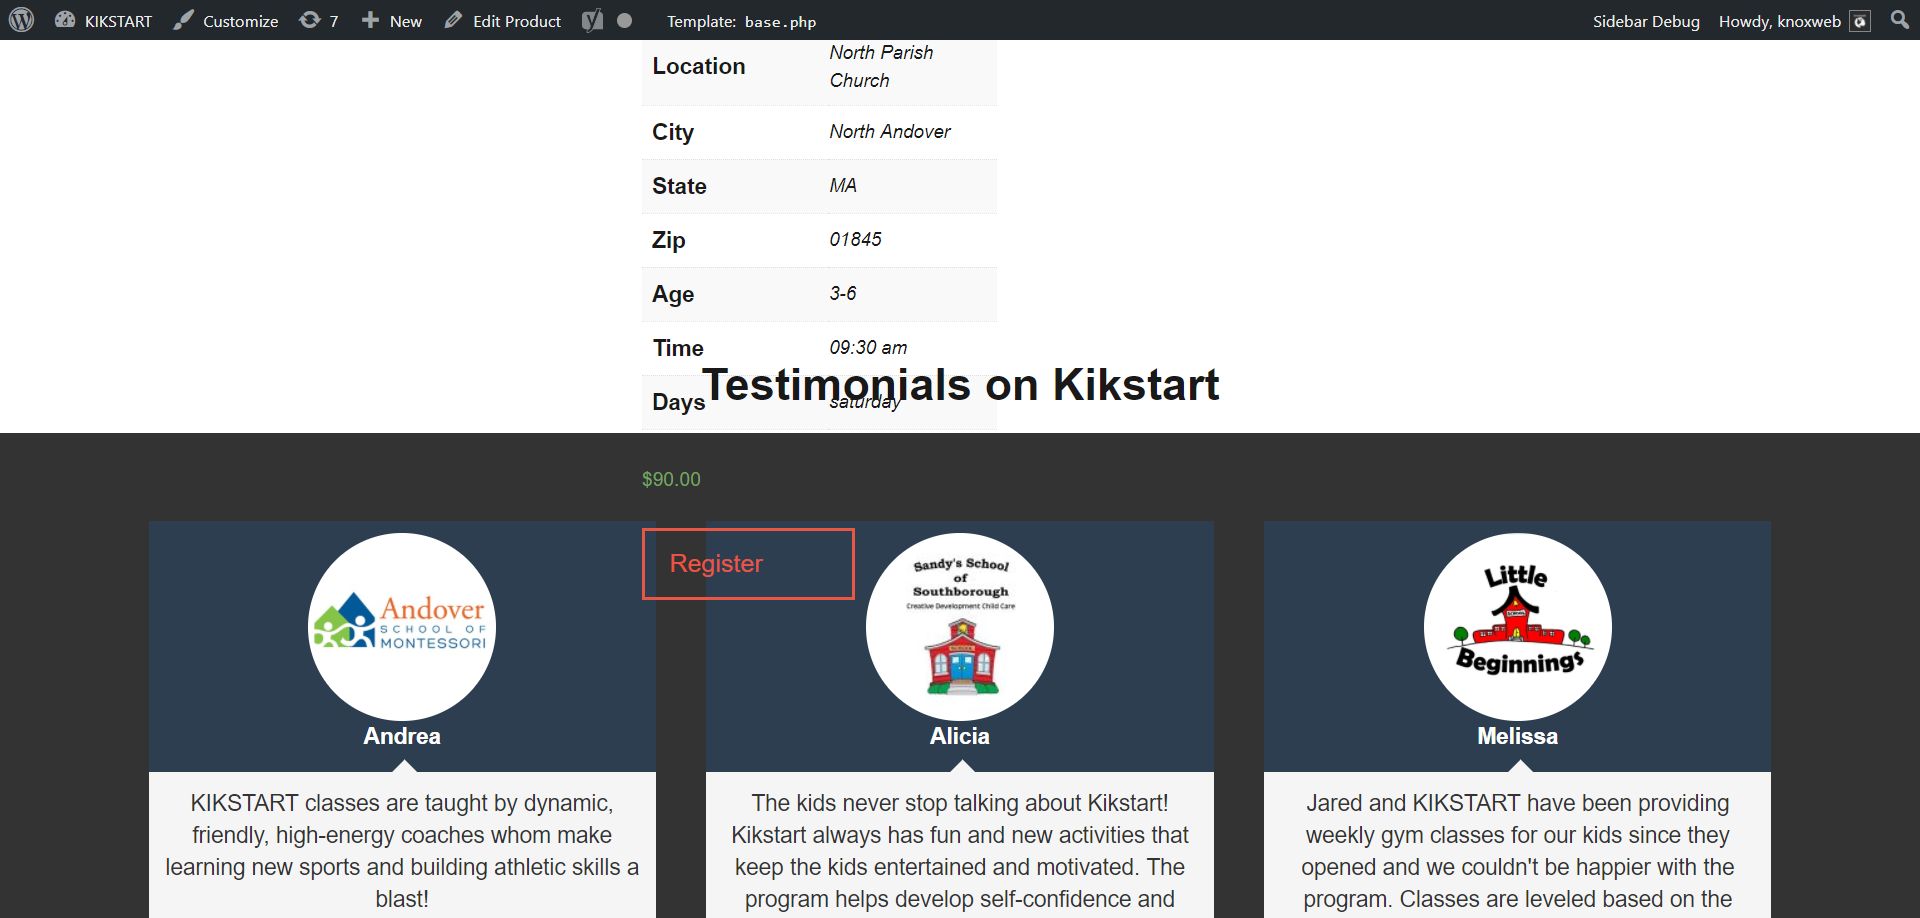Click the Yoast grey status dot
The image size is (1920, 918).
625,20
